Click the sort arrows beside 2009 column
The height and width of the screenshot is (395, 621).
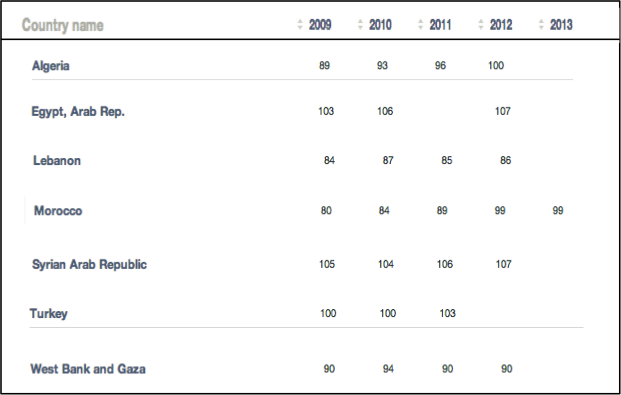point(300,25)
